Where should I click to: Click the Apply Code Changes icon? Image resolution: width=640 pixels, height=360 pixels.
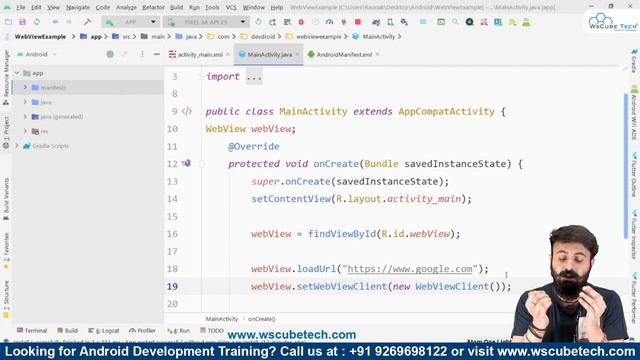(287, 22)
